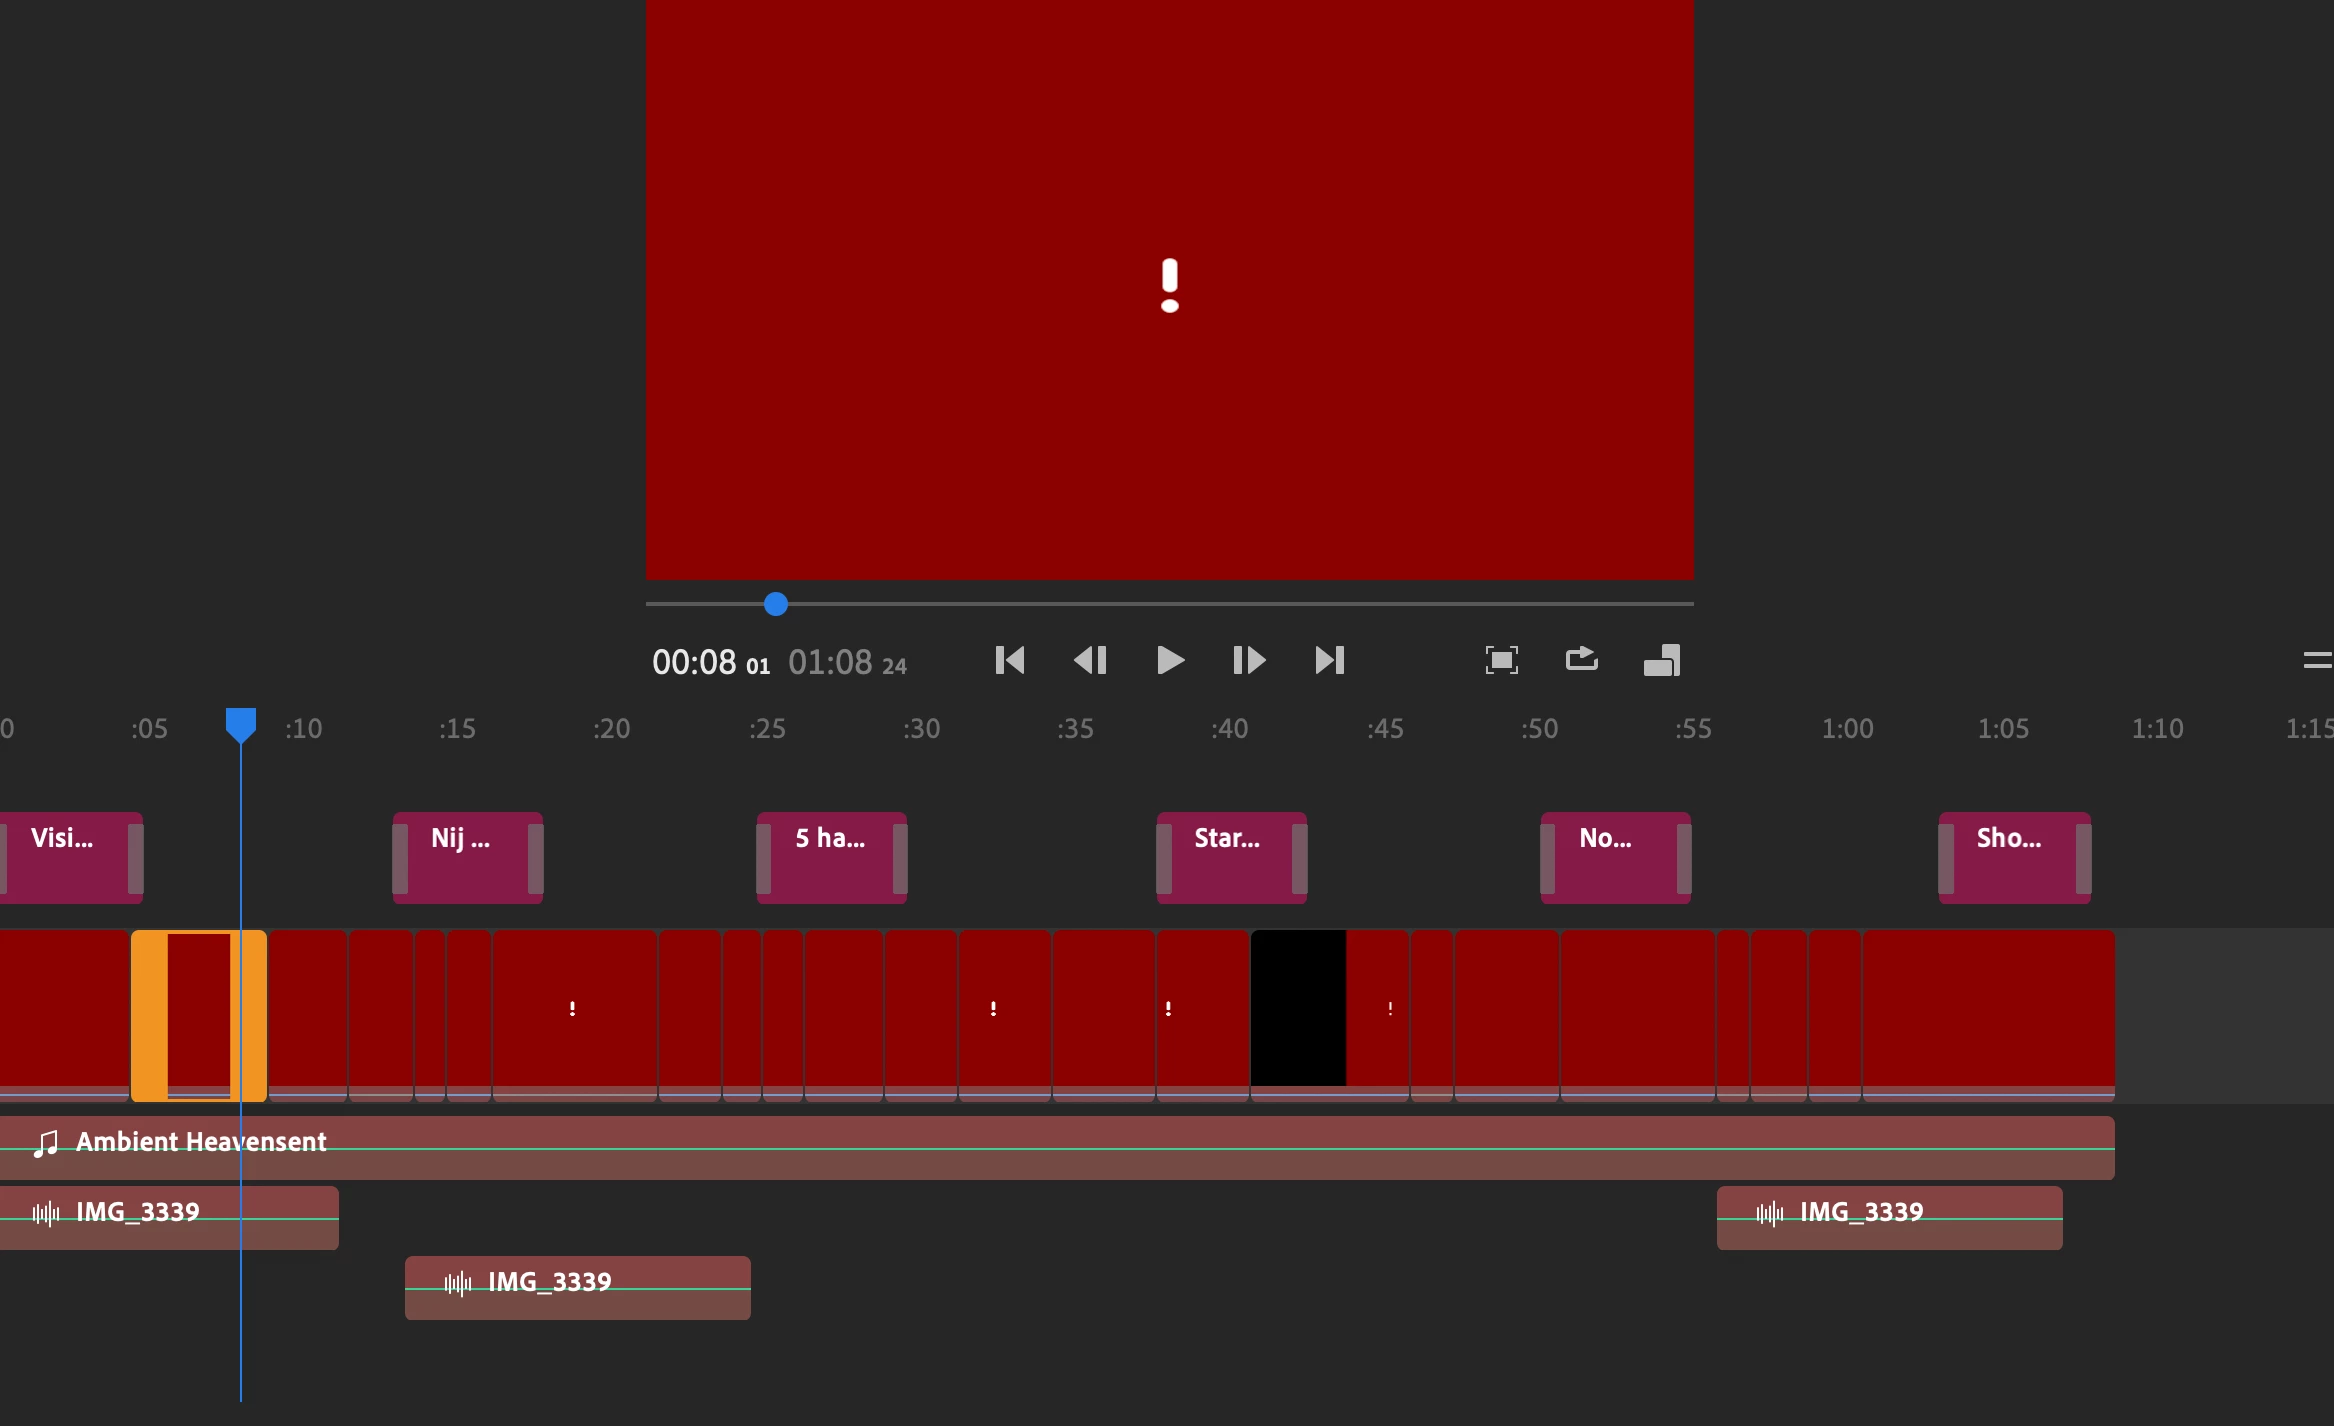Select the 'Sho...' title clip
Screen dimensions: 2334x1426
pyautogui.click(x=2014, y=858)
